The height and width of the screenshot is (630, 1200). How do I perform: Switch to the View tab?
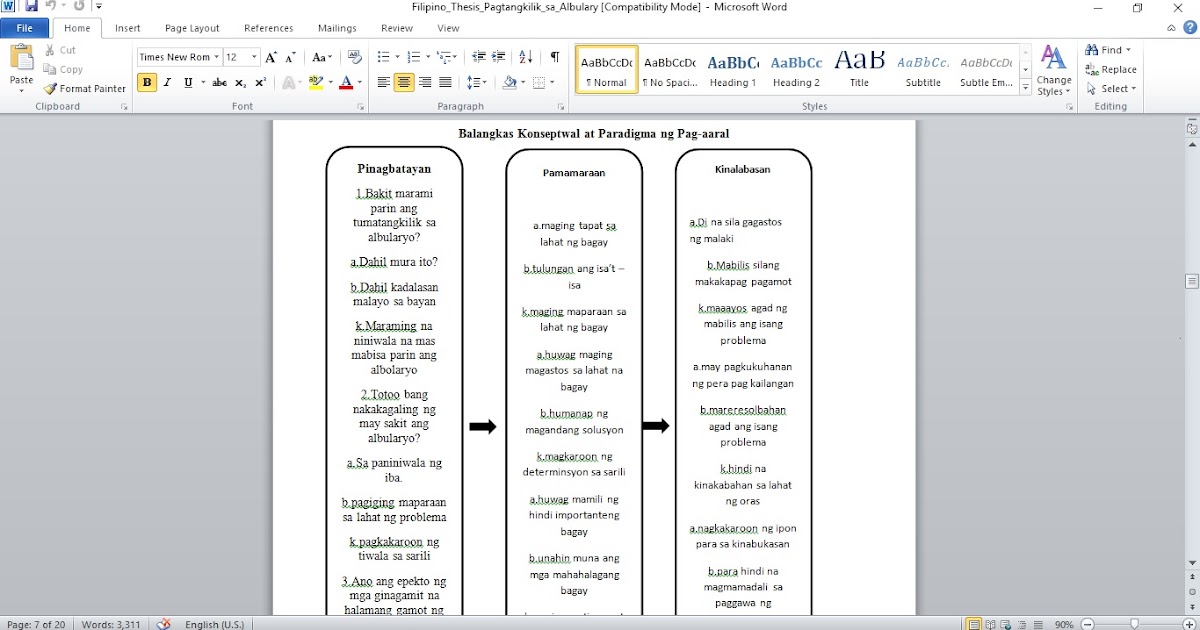[x=448, y=28]
